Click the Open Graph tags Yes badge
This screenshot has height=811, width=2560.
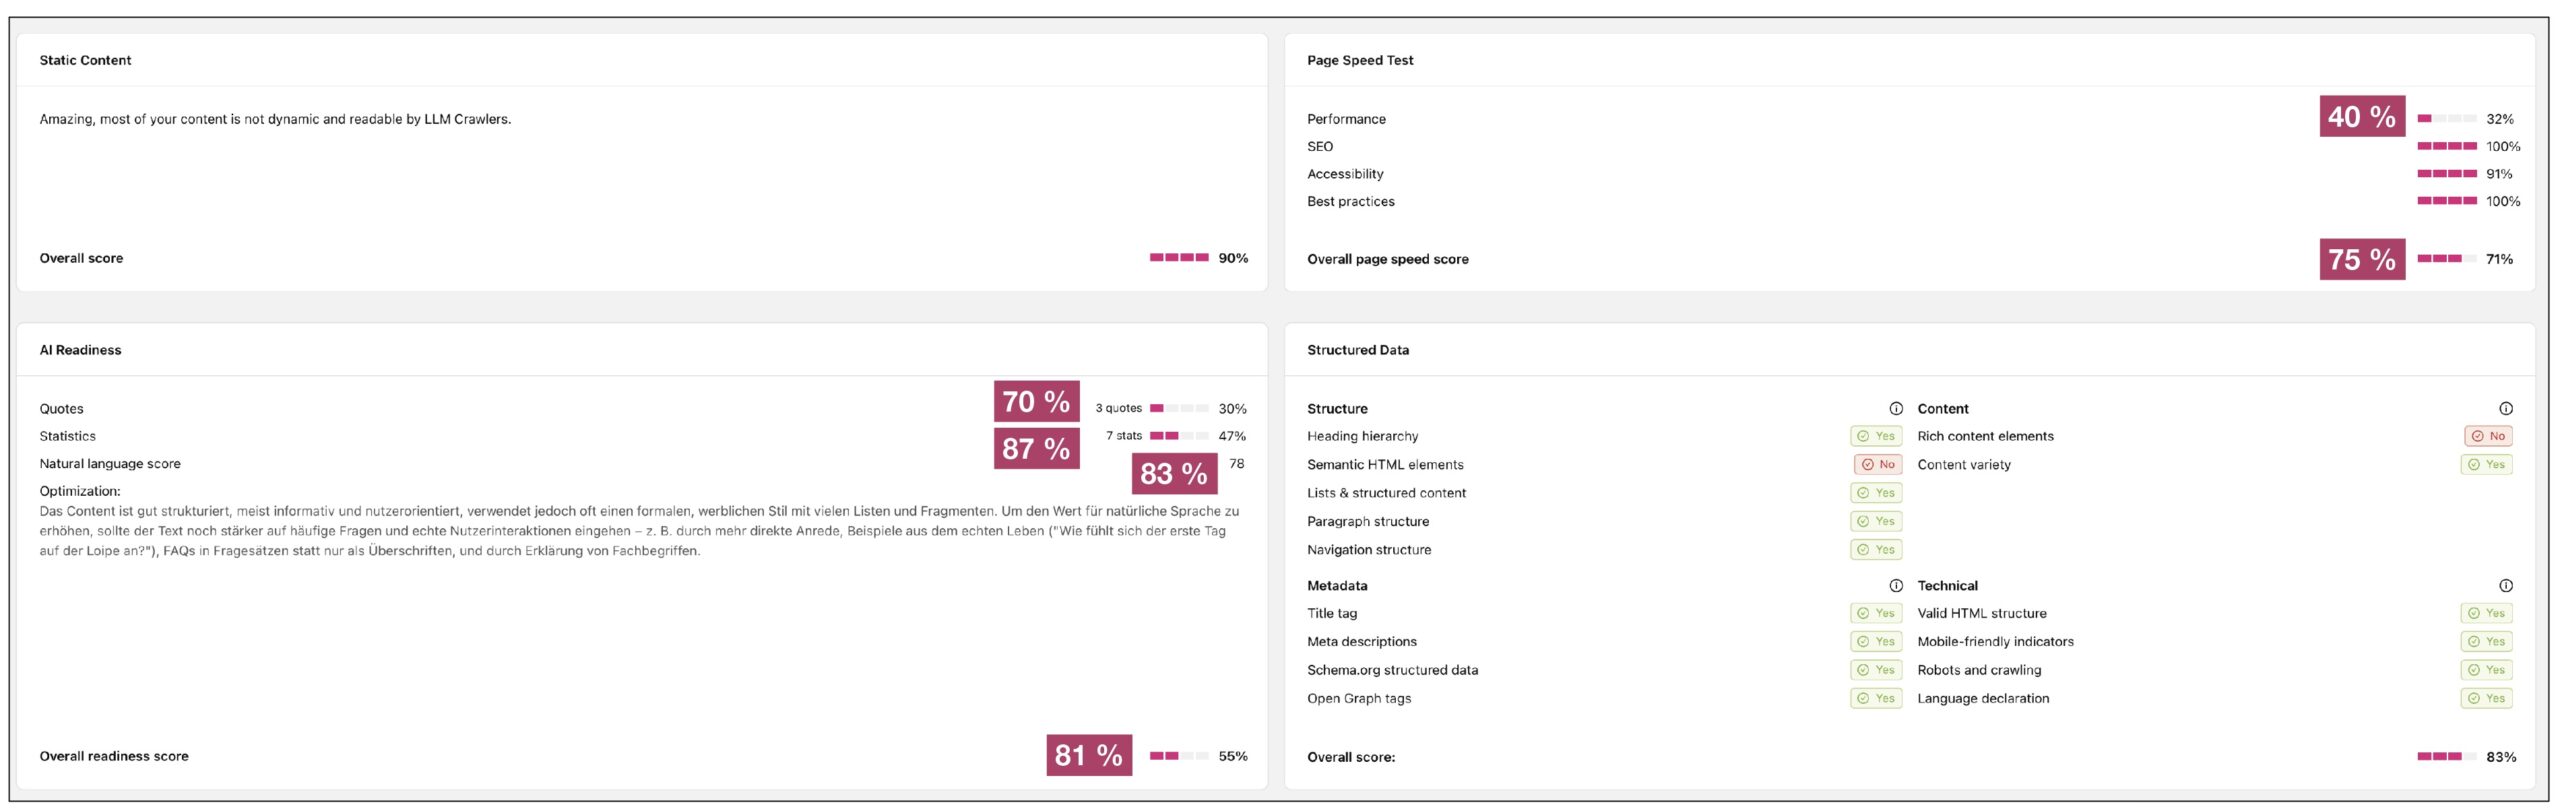coord(1876,699)
